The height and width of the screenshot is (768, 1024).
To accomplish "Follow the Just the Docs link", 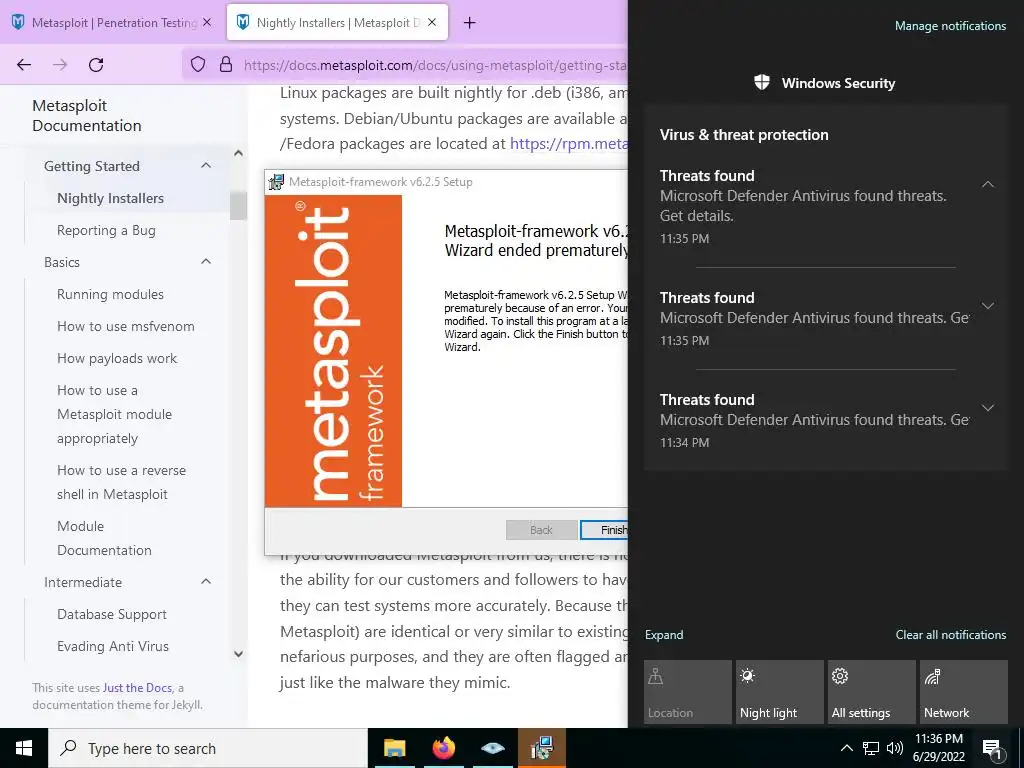I will coord(137,688).
